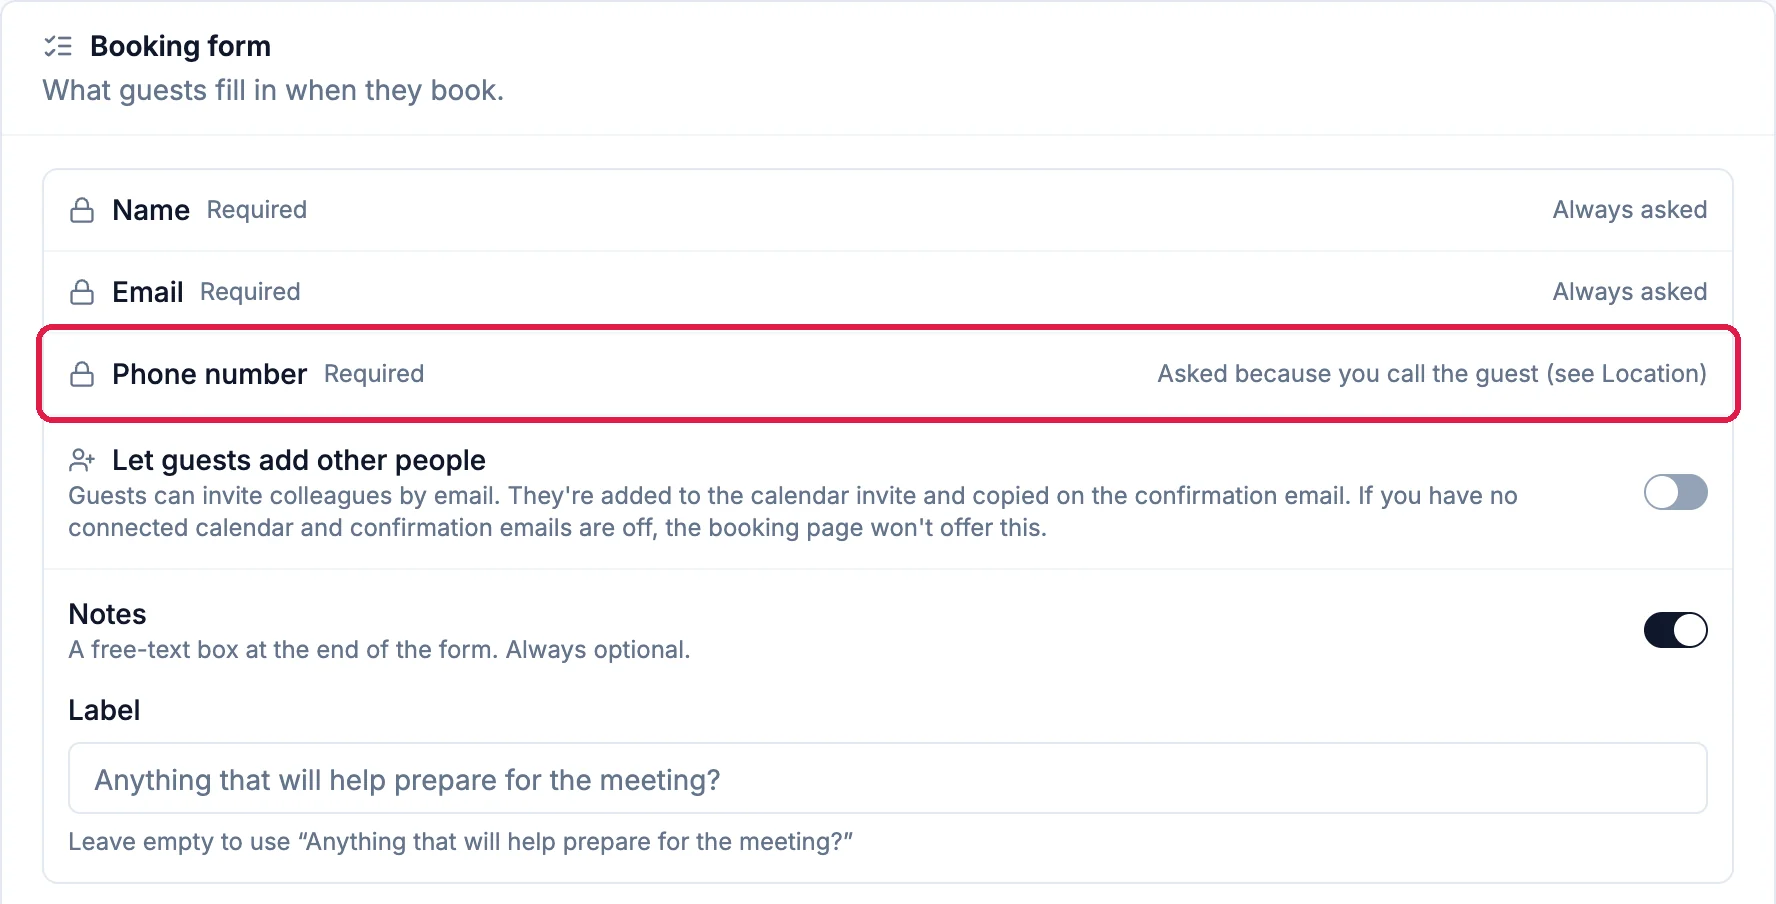Click 'Always asked' in the Name row
1776x904 pixels.
click(1630, 210)
